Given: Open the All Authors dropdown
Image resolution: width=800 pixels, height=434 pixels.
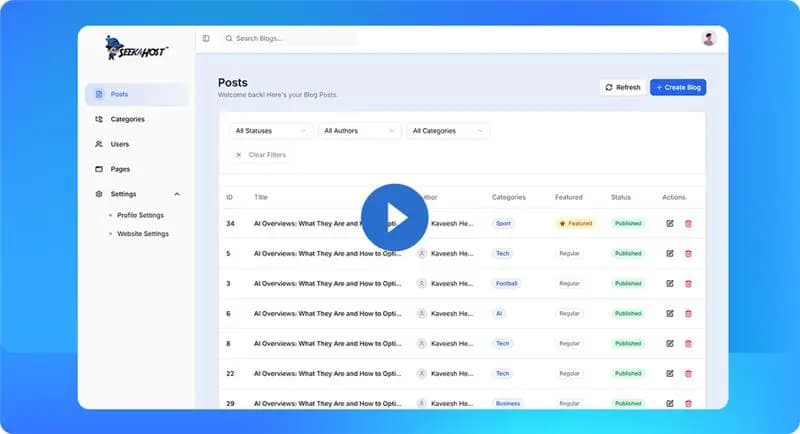Looking at the screenshot, I should 359,131.
